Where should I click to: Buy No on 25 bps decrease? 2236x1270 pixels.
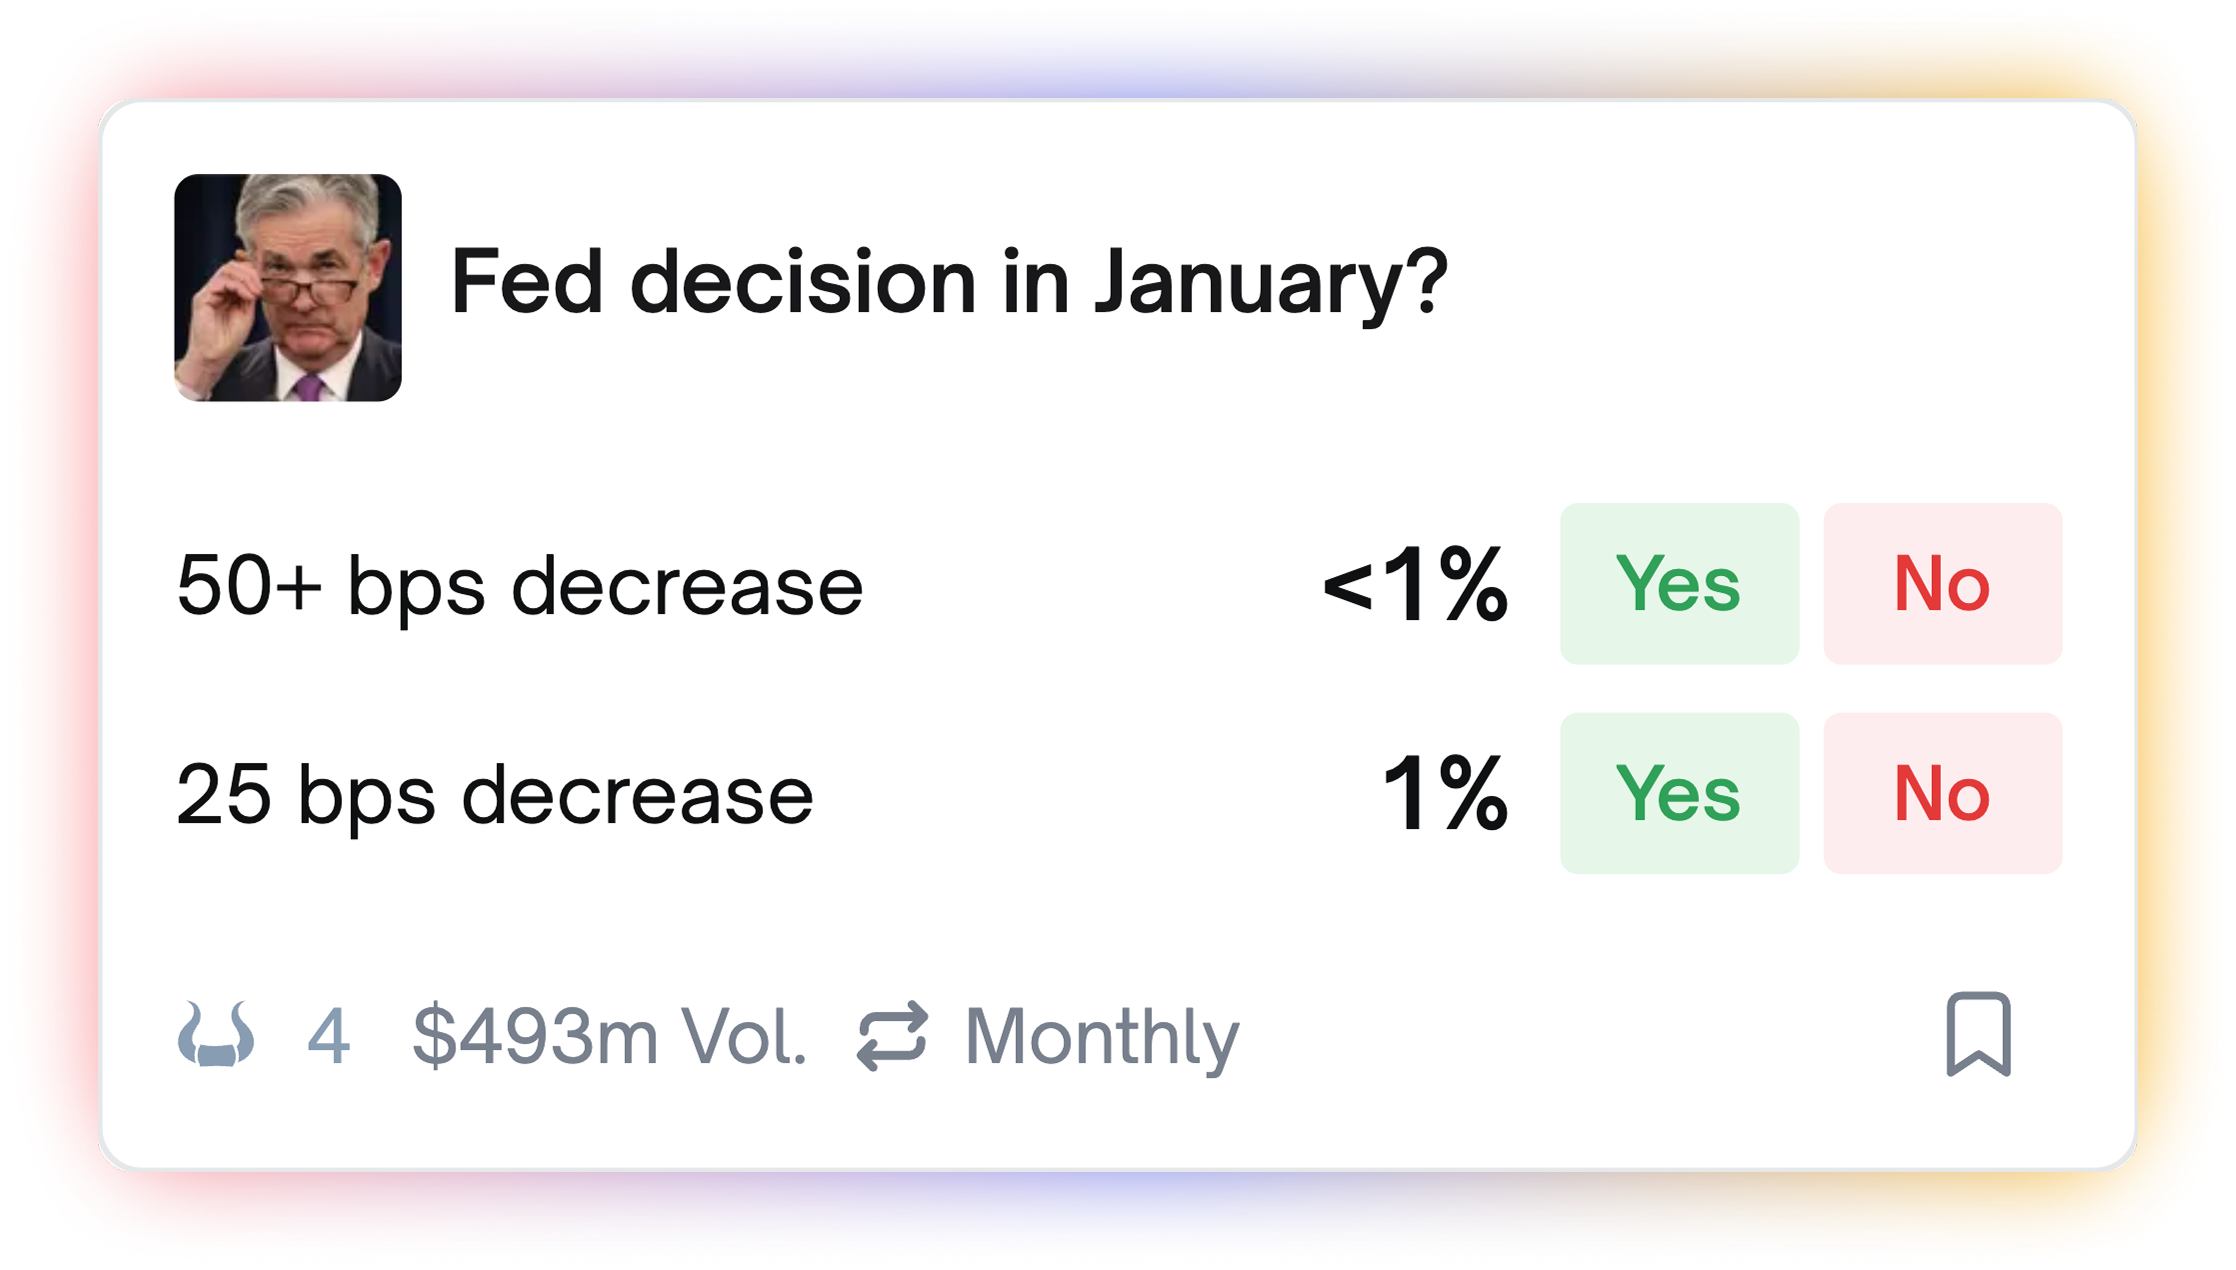point(1942,793)
